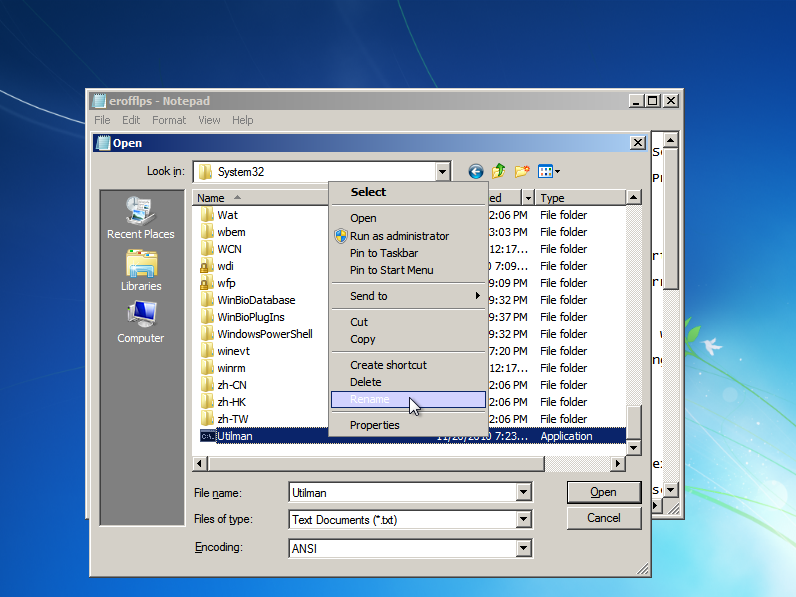Click inside the File name field

(400, 492)
